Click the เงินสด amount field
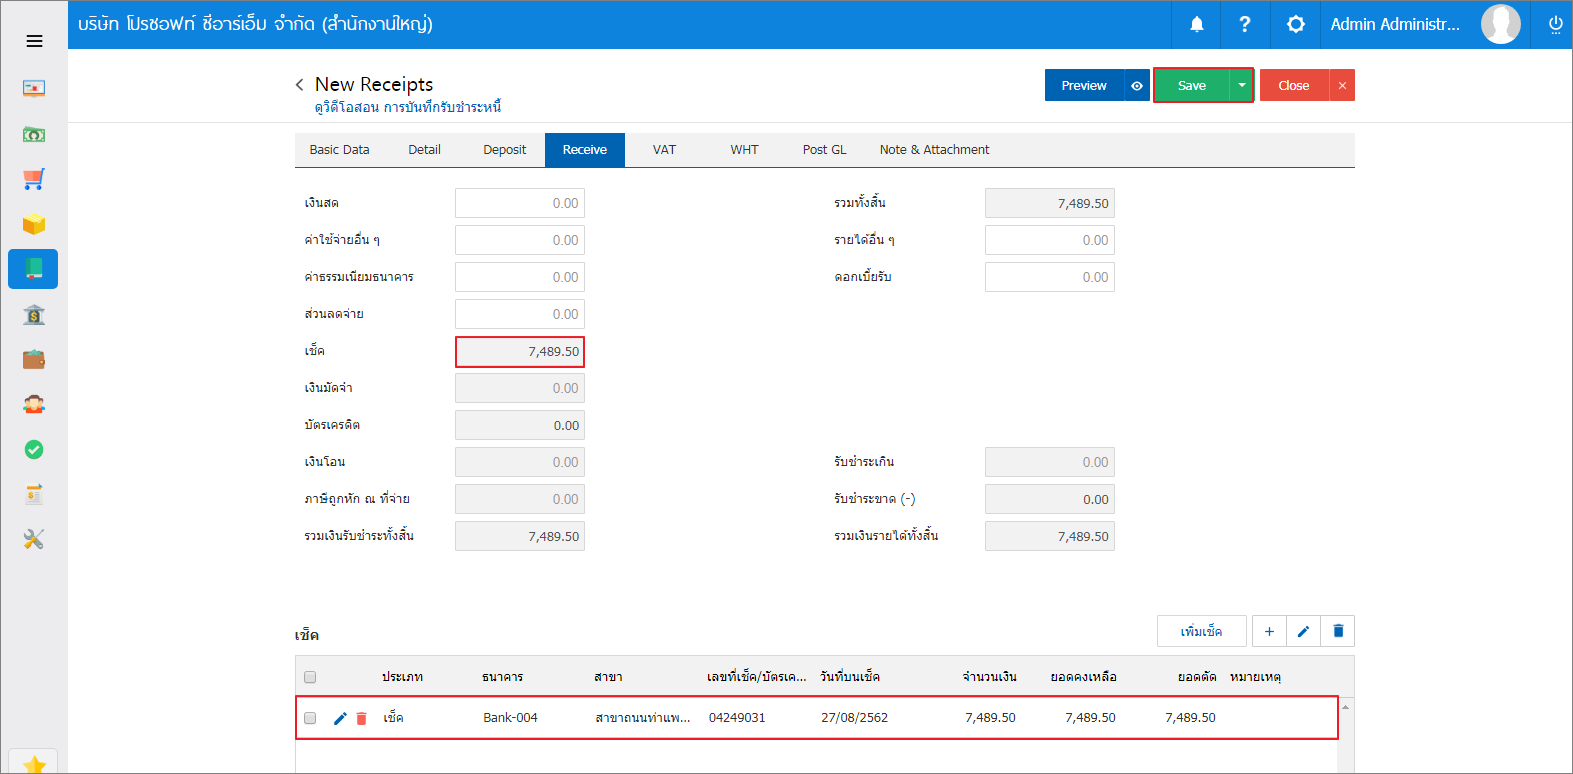Viewport: 1573px width, 774px height. point(520,203)
